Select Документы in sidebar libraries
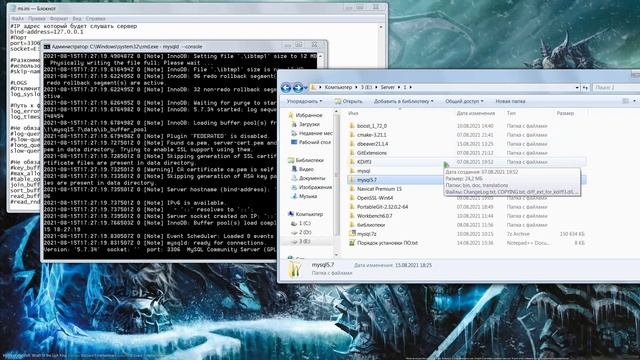Image resolution: width=640 pixels, height=360 pixels. (308, 178)
